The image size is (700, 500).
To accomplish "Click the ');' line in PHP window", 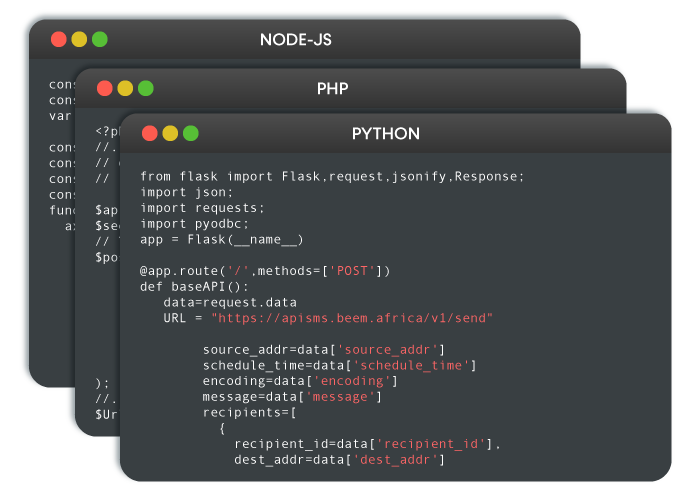I will [x=102, y=383].
